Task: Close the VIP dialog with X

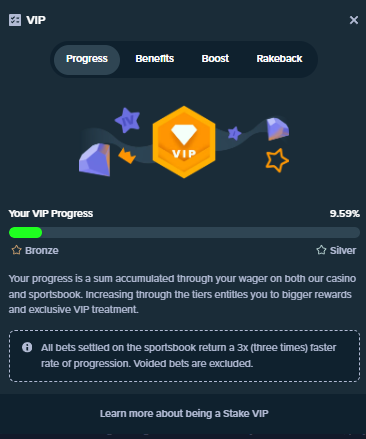Action: [354, 20]
